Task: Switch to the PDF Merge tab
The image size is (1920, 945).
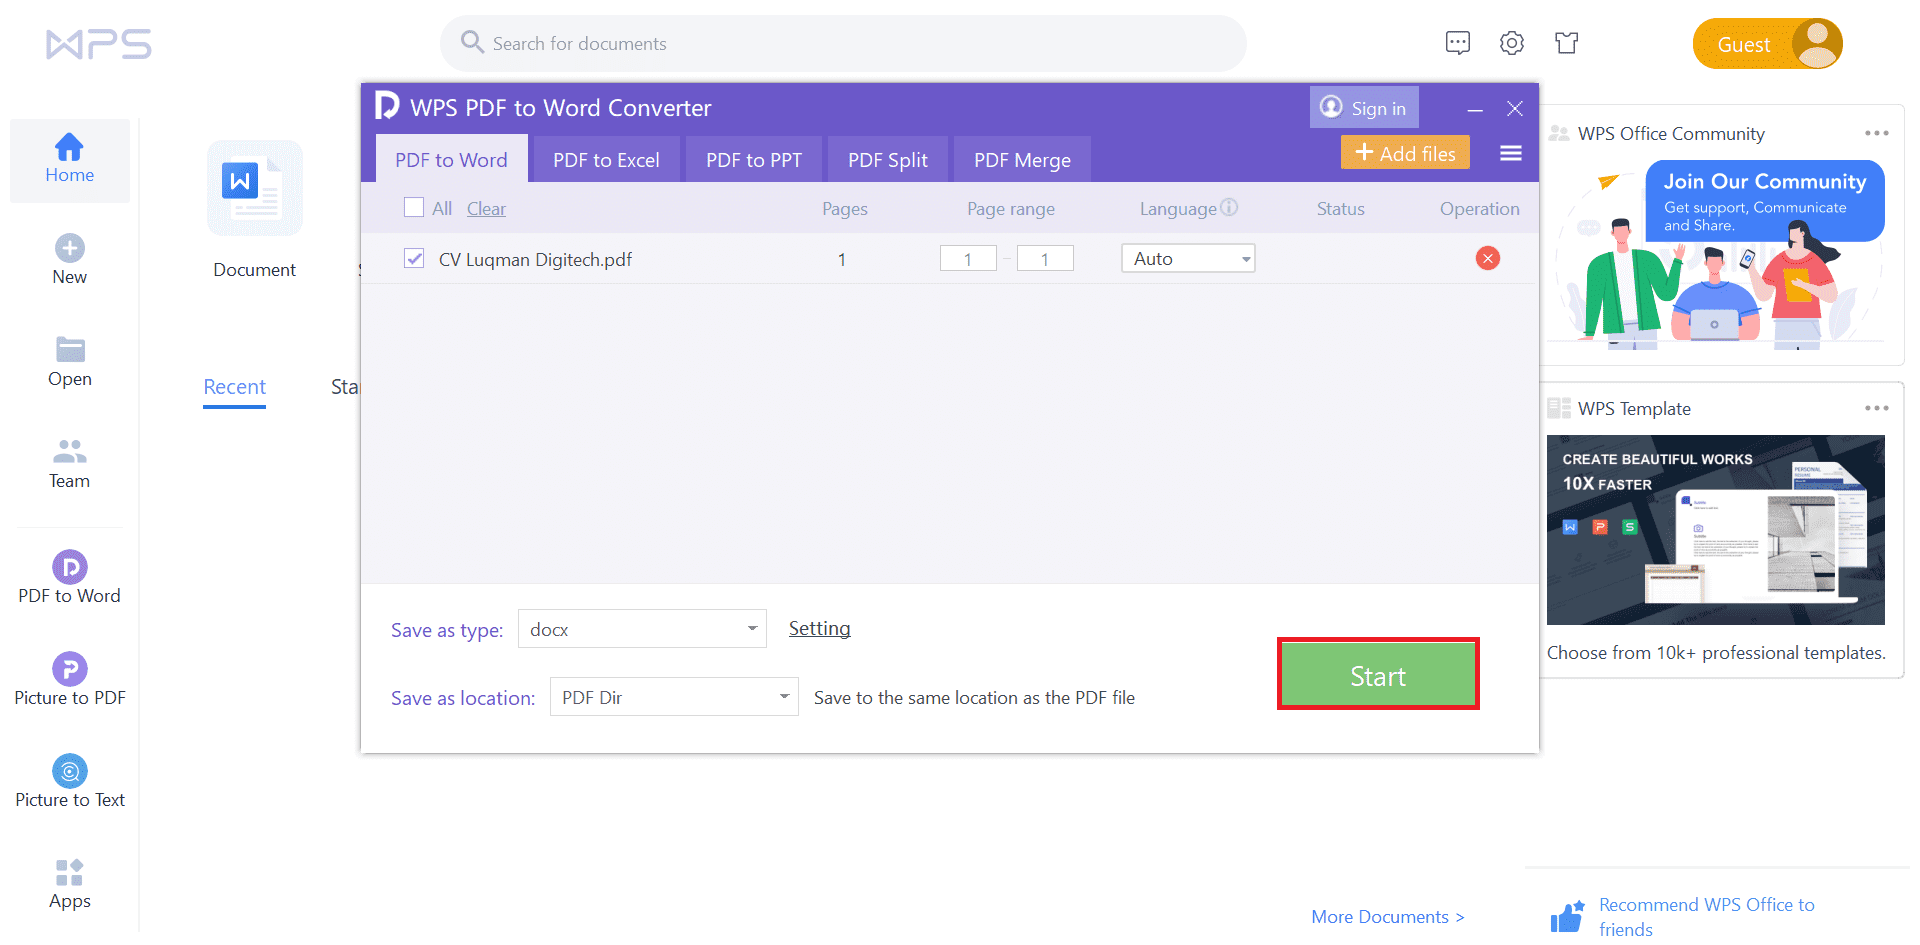Action: (x=1021, y=159)
